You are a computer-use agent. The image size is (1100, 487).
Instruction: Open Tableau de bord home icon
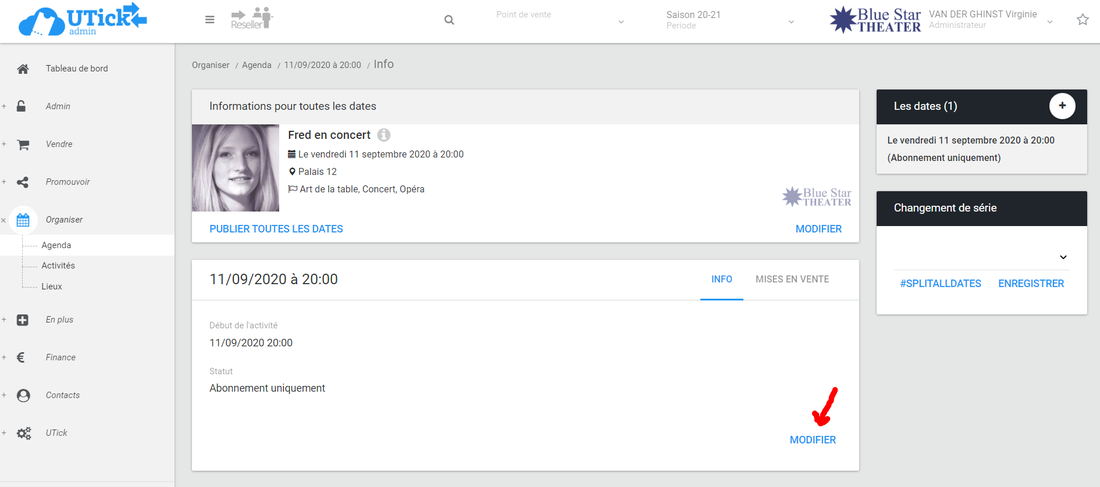tap(23, 69)
